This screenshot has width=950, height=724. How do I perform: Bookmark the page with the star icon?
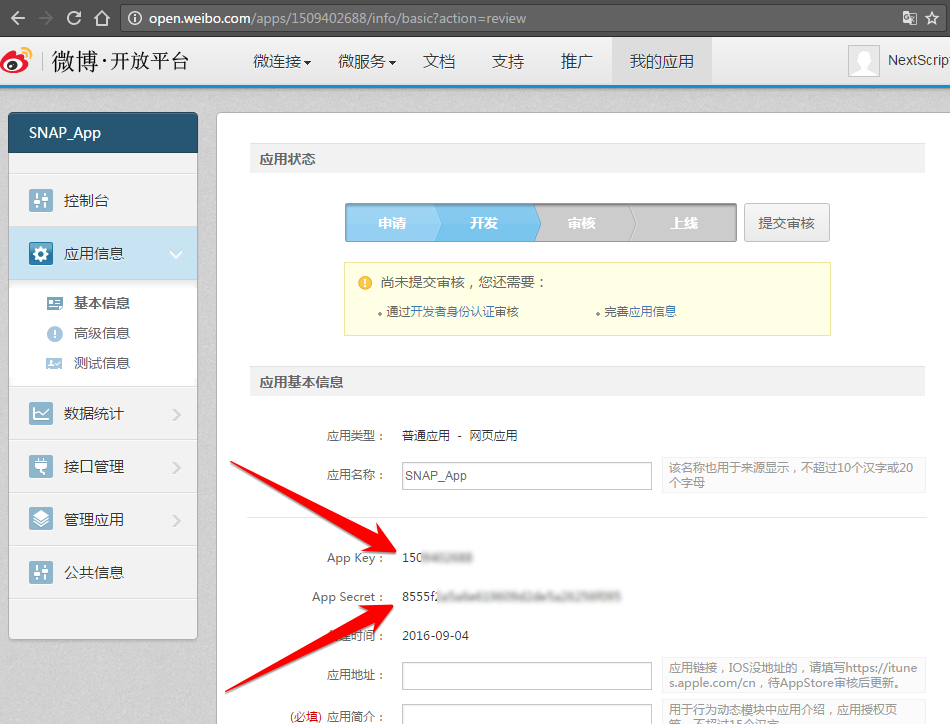click(x=932, y=18)
